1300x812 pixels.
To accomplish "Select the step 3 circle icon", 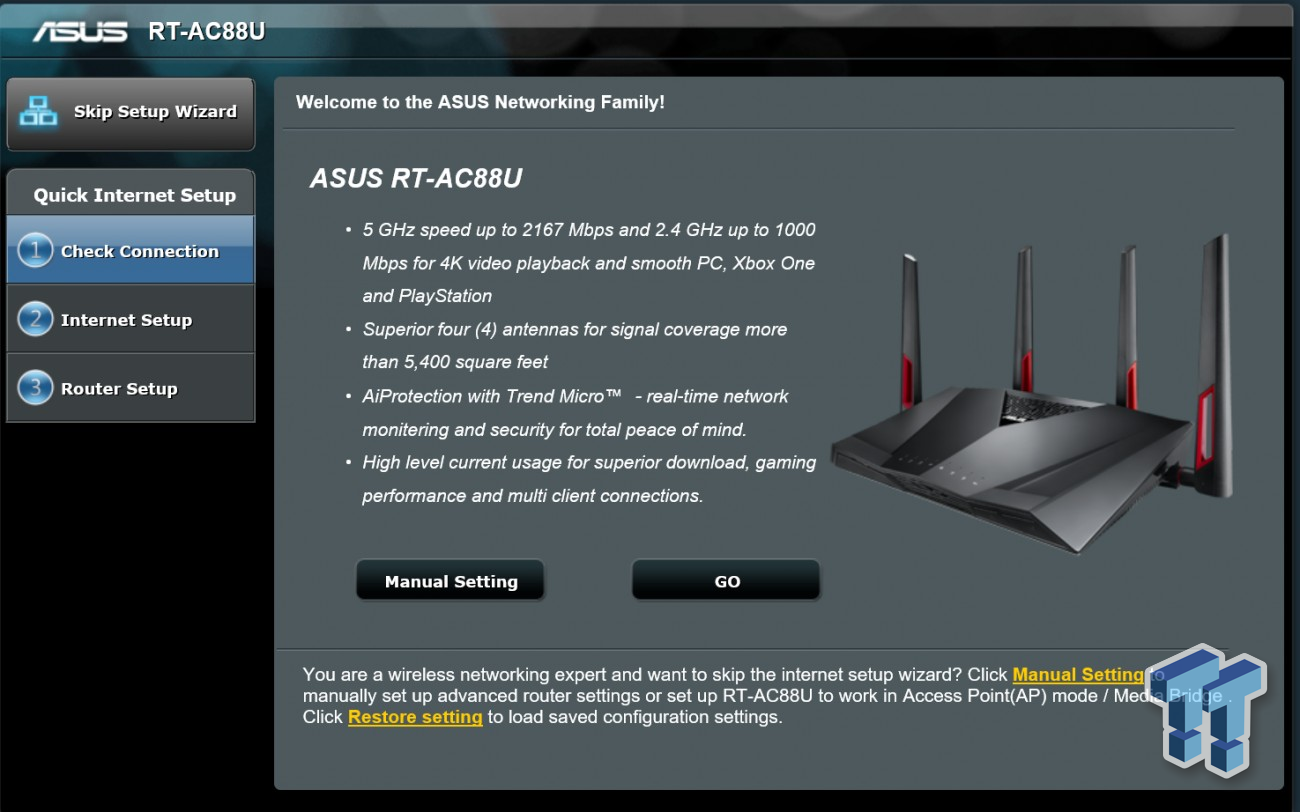I will 35,388.
